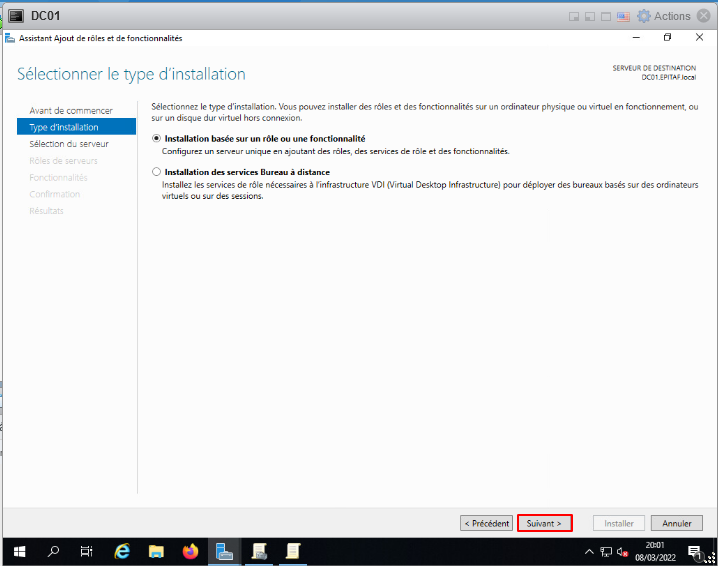The height and width of the screenshot is (566, 718).
Task: Open the notification center icon
Action: point(695,551)
